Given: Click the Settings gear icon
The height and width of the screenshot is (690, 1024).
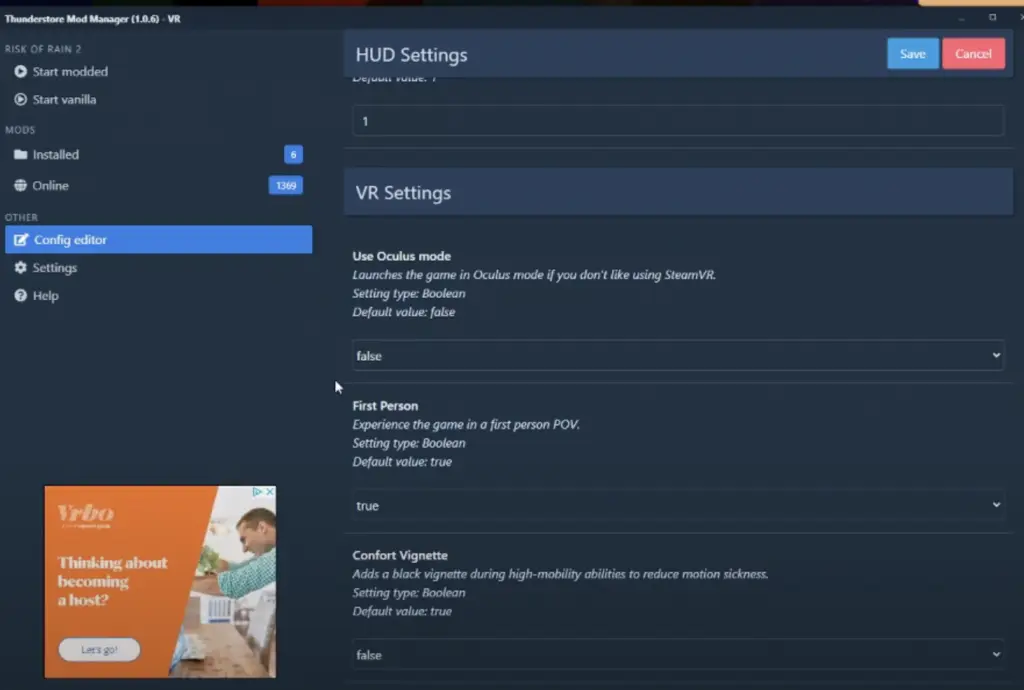Looking at the screenshot, I should click(20, 268).
